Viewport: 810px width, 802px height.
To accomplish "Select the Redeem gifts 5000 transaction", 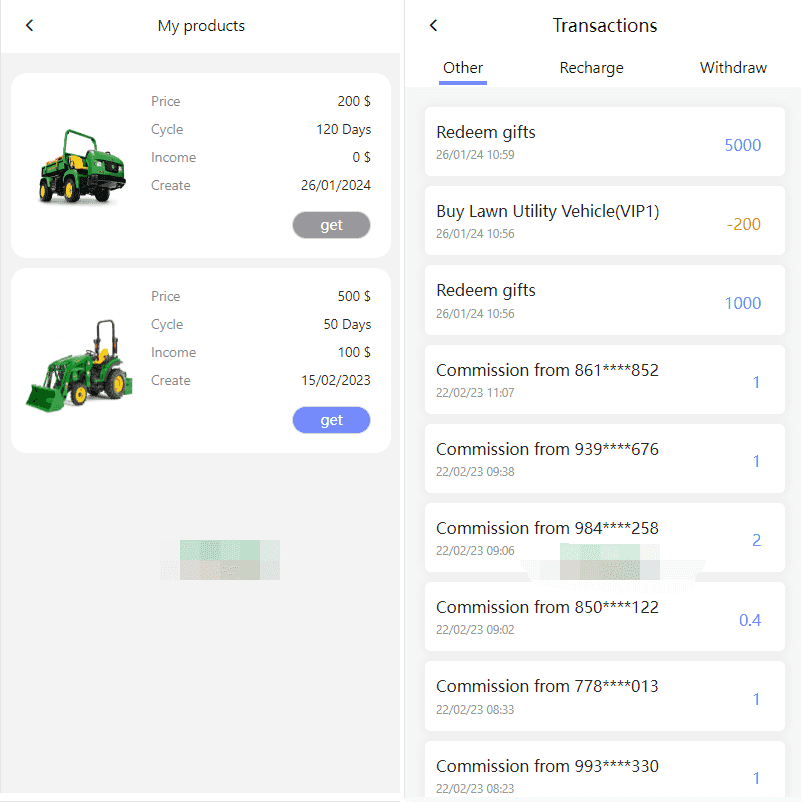I will coord(604,142).
